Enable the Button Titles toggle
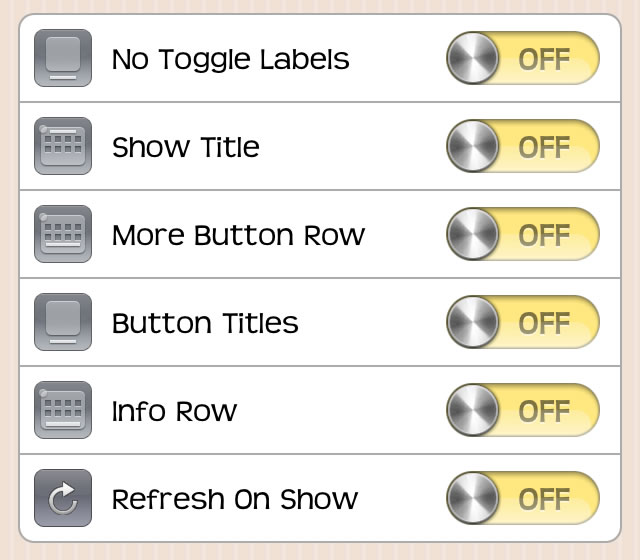This screenshot has width=640, height=560. tap(523, 322)
